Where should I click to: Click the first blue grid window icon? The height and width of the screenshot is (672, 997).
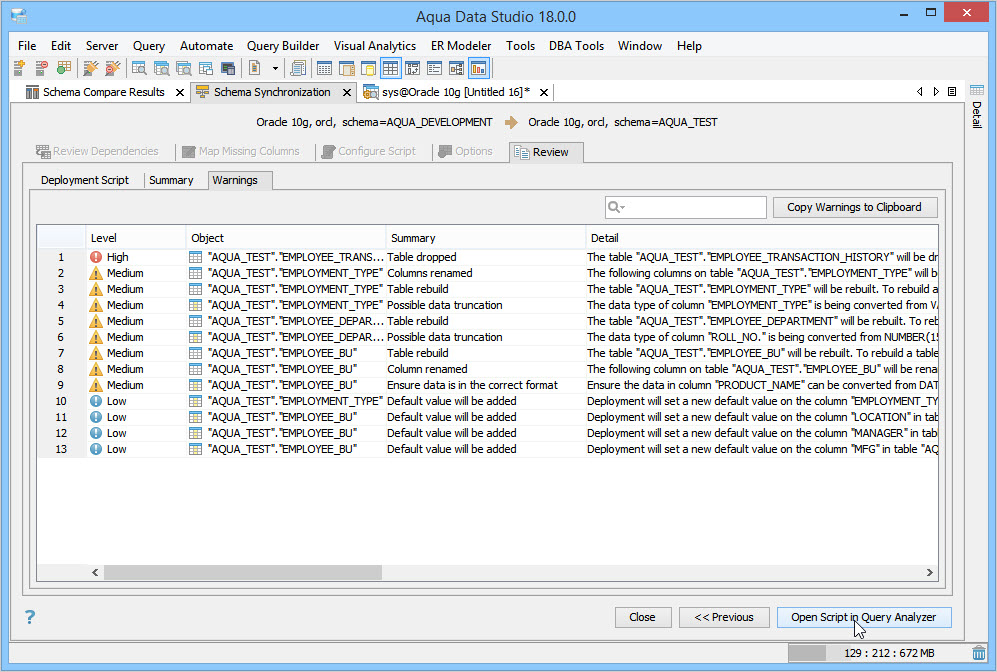(324, 68)
